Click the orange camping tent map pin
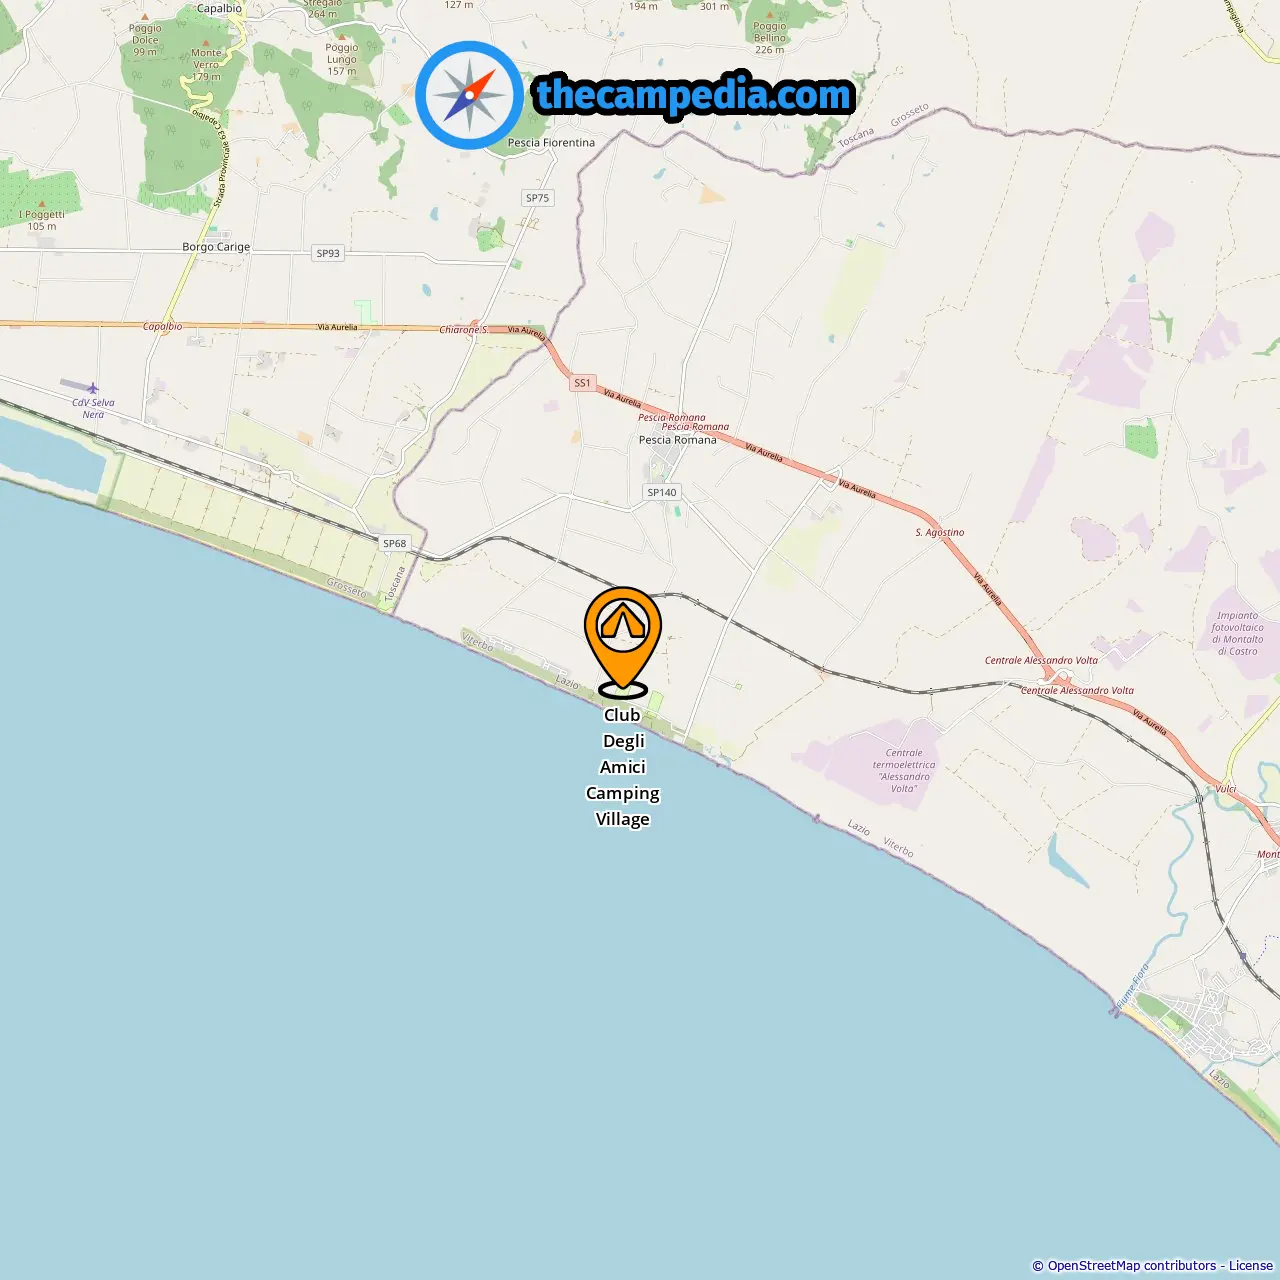This screenshot has width=1280, height=1280. pos(623,640)
